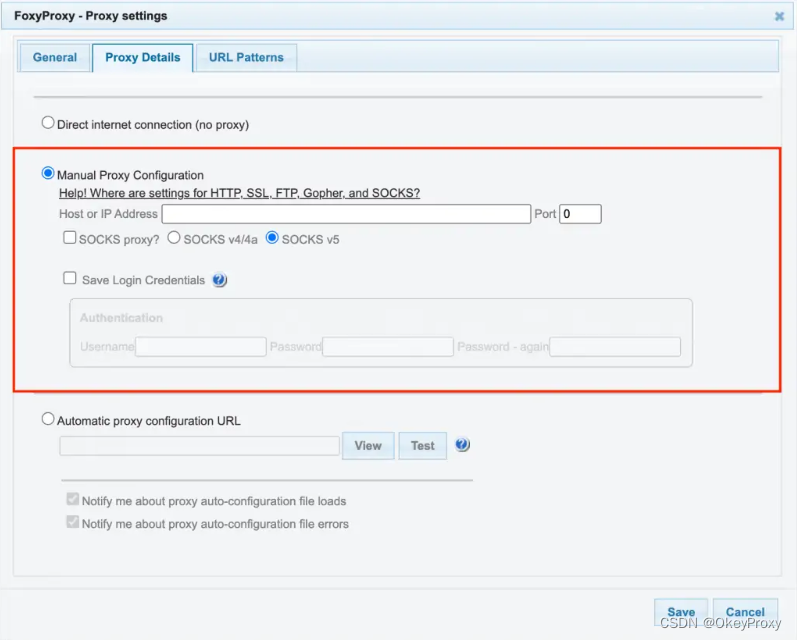Open help link about HTTP, SSL, FTP settings
Viewport: 797px width, 640px height.
(x=239, y=193)
